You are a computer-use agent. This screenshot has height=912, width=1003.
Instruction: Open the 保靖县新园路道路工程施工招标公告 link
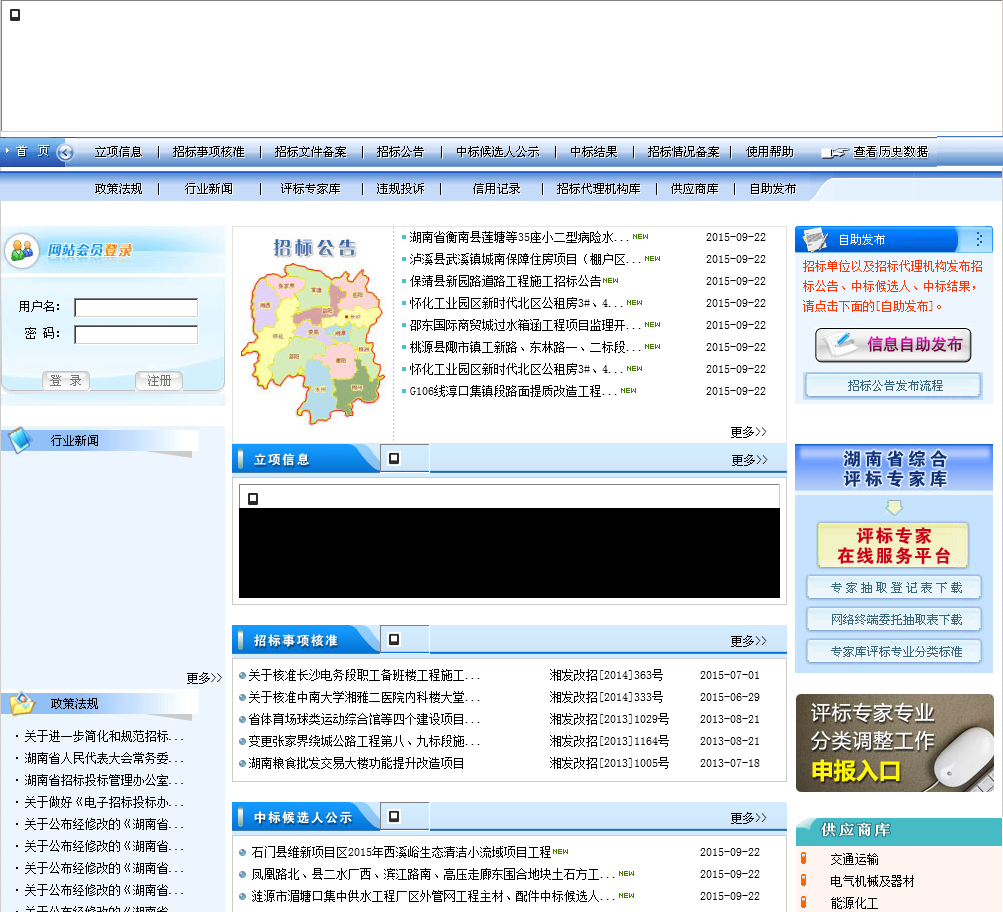coord(505,281)
